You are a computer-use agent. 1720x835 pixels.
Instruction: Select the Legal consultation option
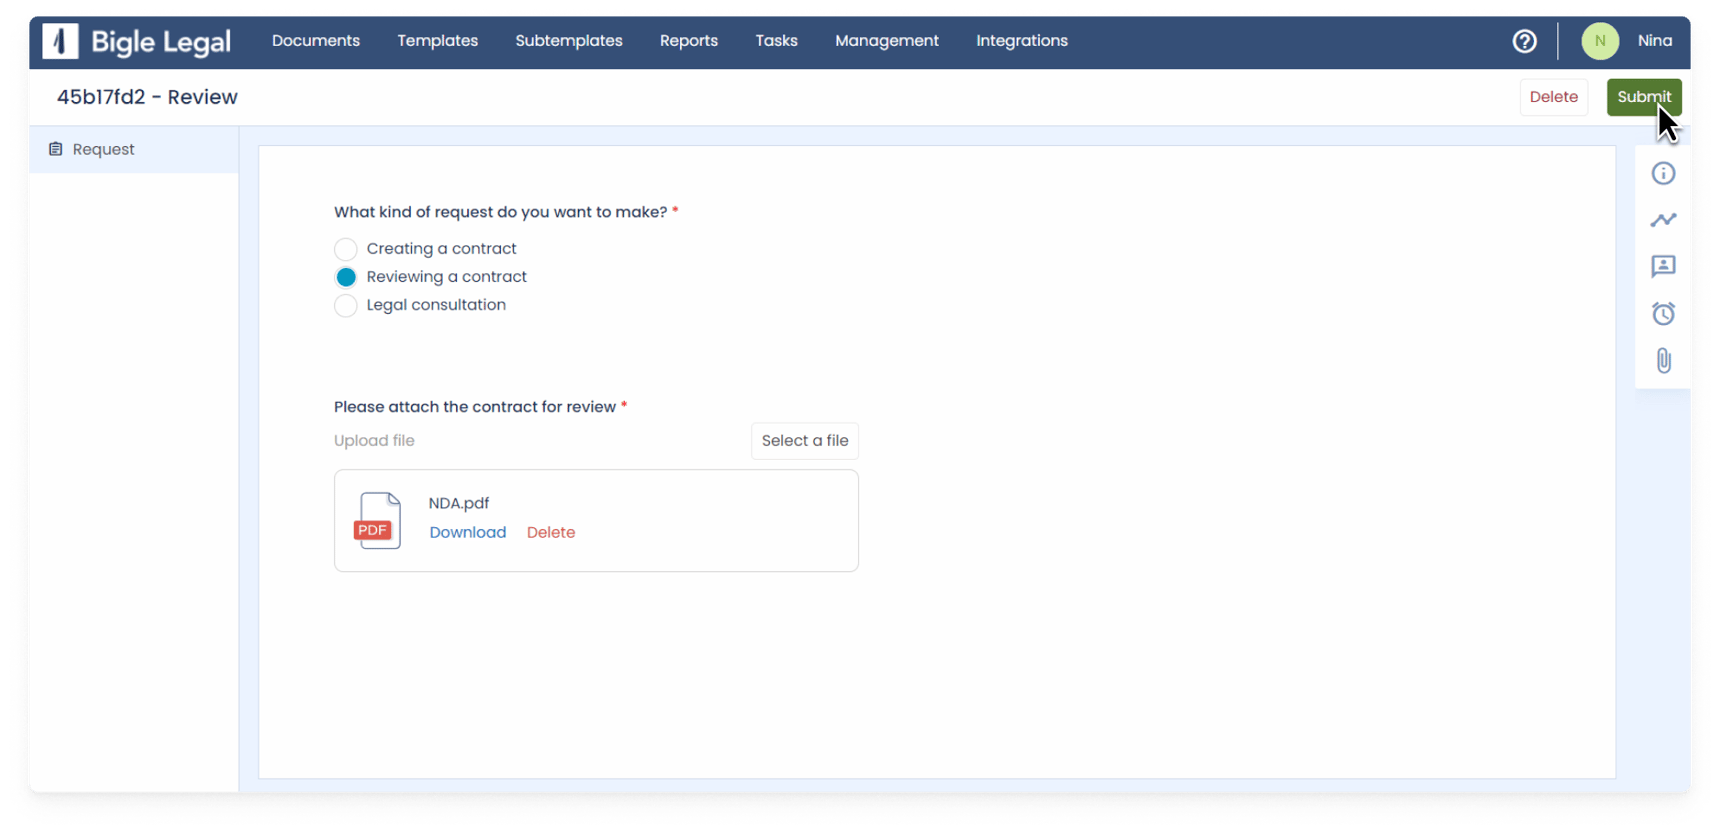click(346, 305)
